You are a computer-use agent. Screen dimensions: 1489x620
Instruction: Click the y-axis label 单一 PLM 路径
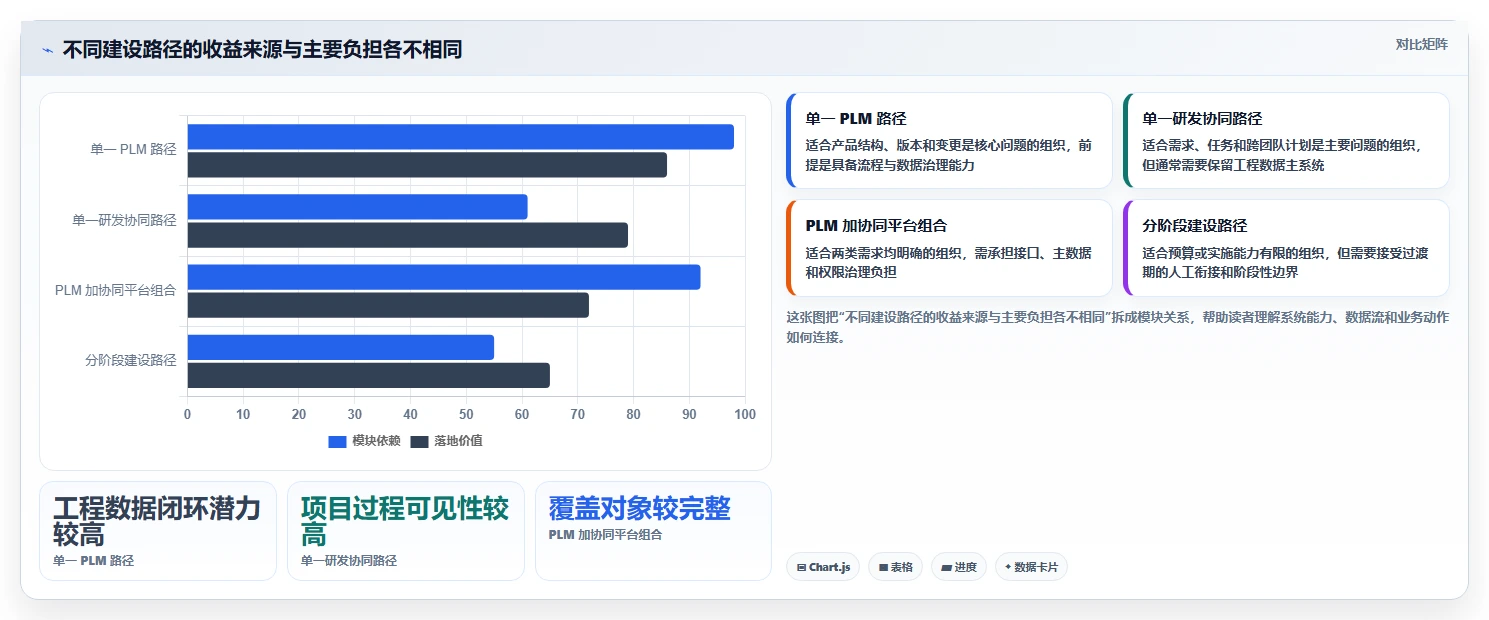point(133,150)
